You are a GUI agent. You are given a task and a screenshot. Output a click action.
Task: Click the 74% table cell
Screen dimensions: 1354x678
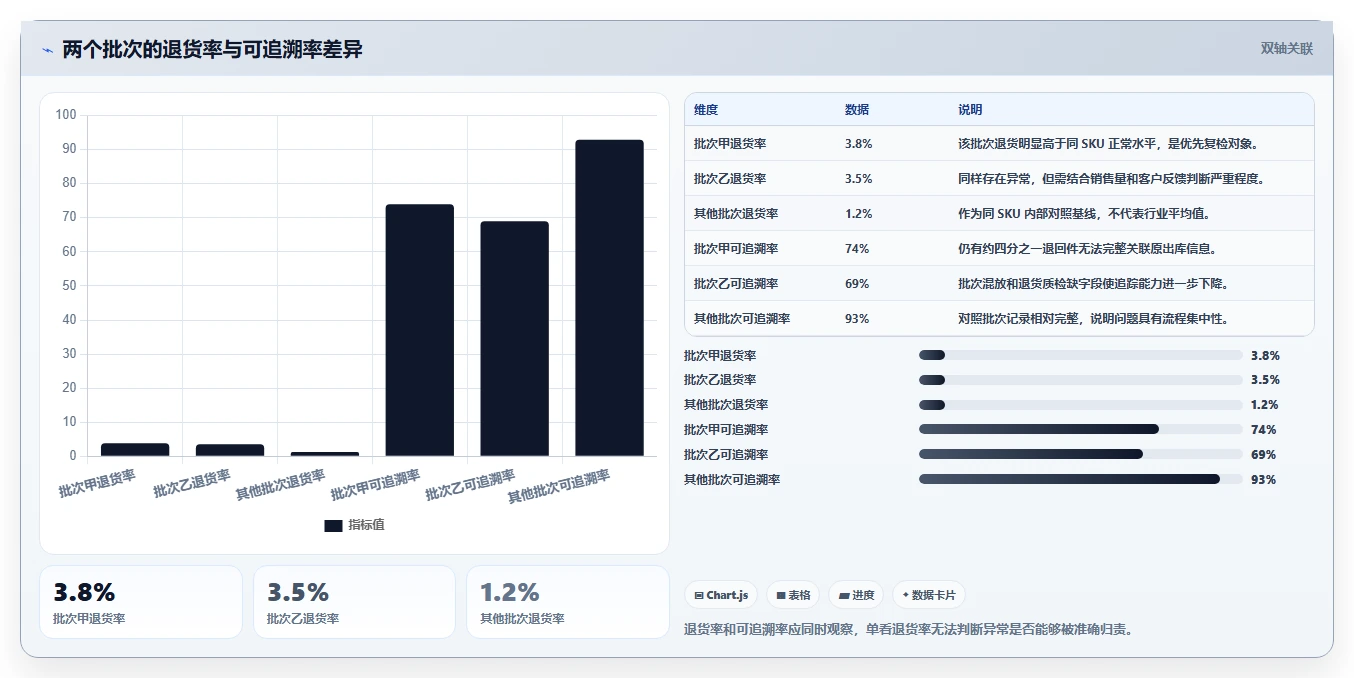click(857, 249)
